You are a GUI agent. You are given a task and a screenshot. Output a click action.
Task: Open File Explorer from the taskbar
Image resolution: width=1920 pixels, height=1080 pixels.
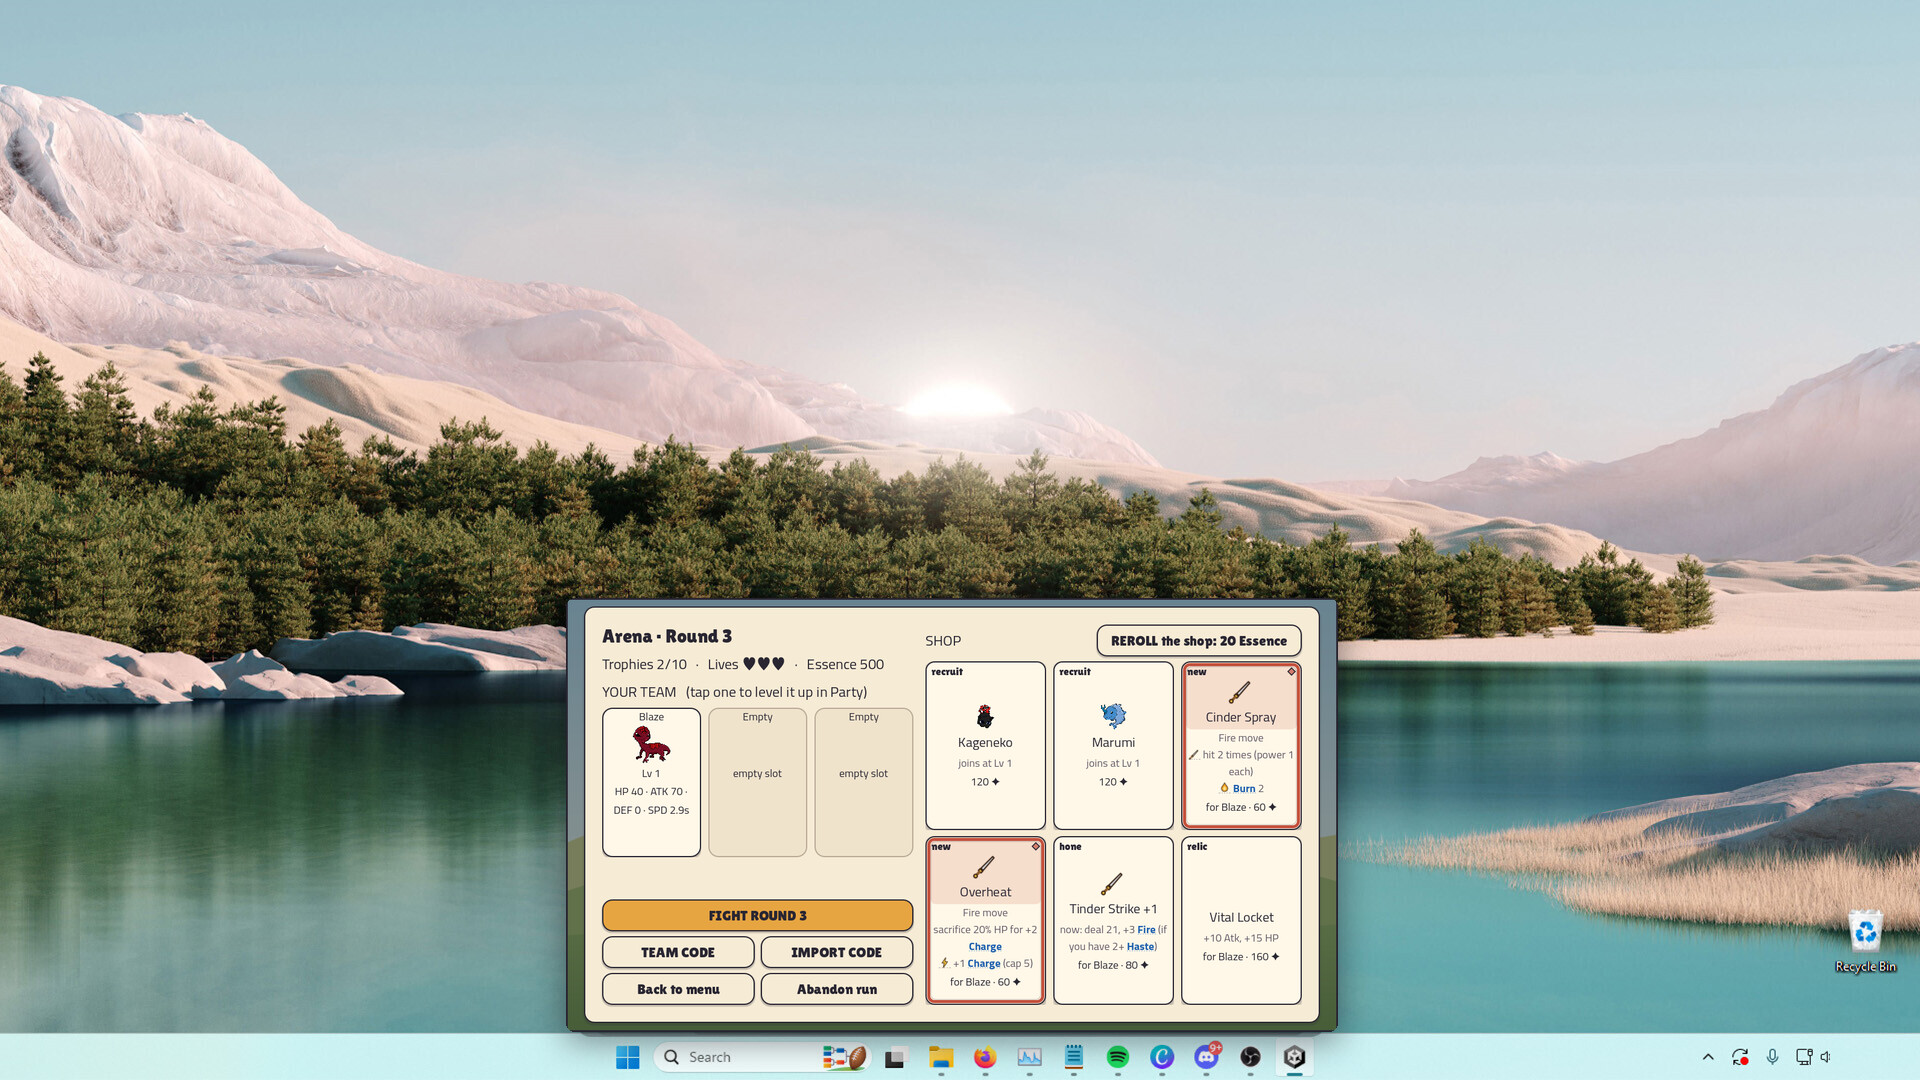click(x=941, y=1057)
